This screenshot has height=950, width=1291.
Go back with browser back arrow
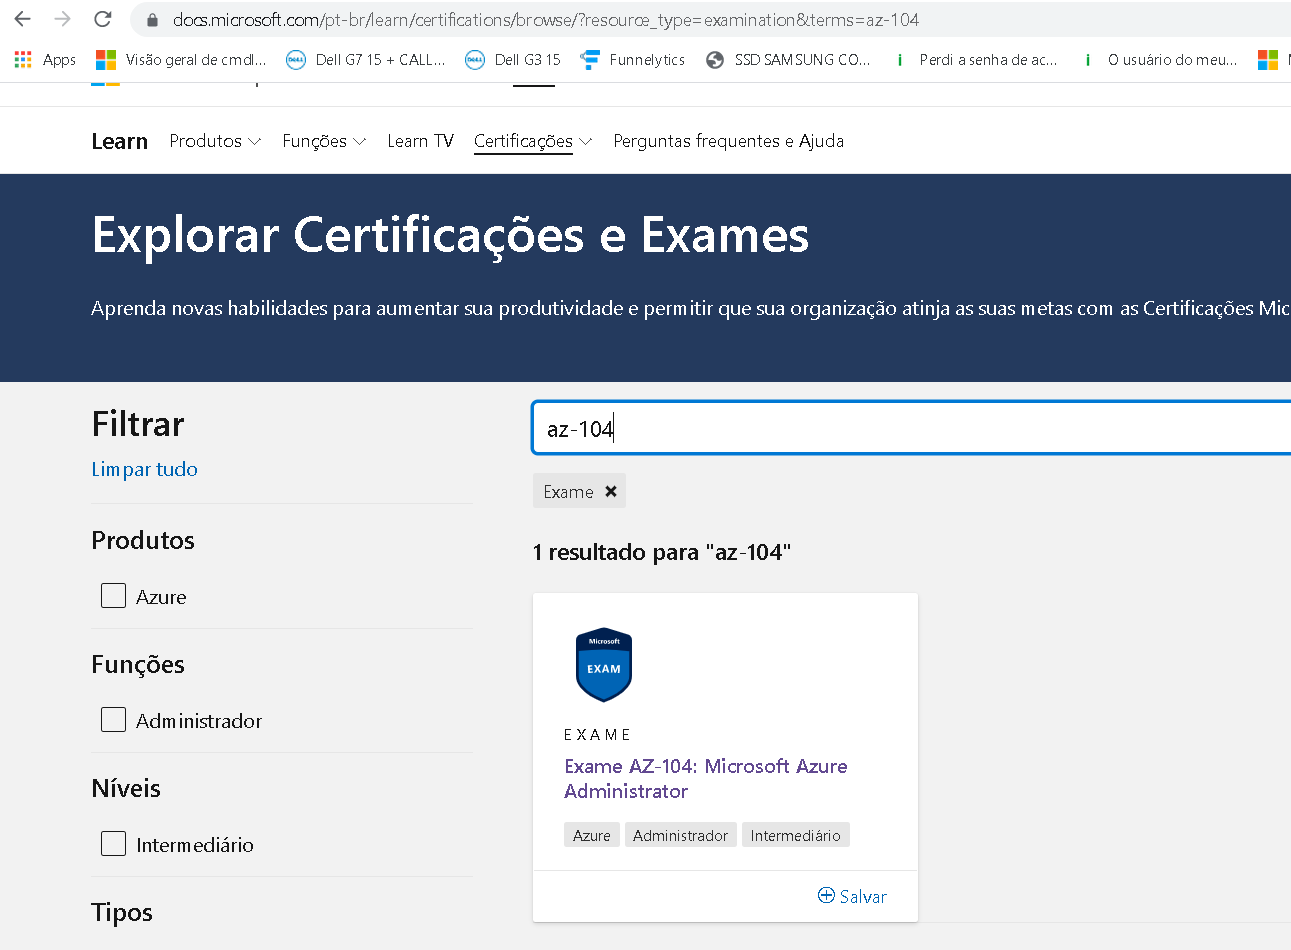pyautogui.click(x=22, y=19)
